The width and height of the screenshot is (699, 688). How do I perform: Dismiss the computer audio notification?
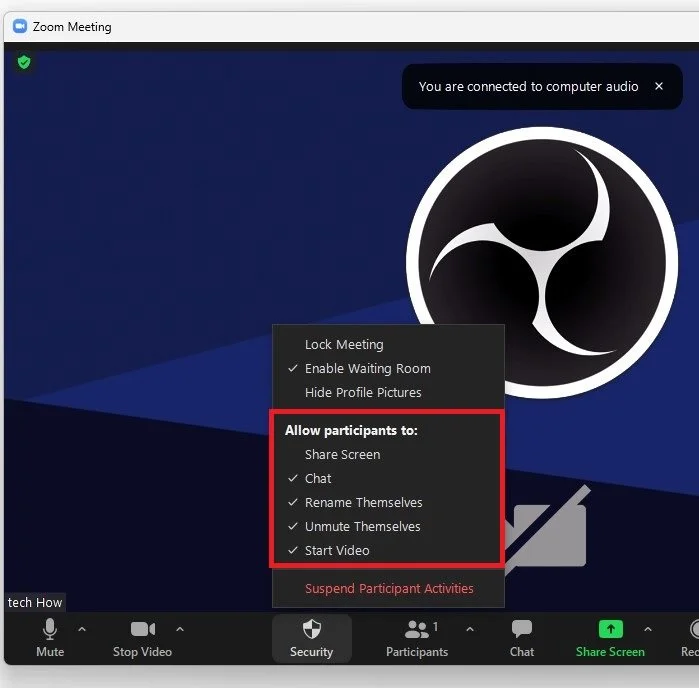tap(659, 86)
